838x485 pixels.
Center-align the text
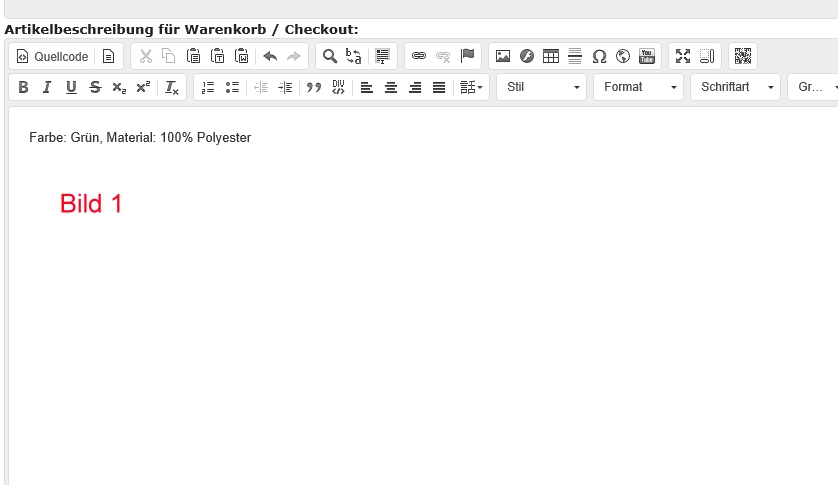[x=391, y=88]
